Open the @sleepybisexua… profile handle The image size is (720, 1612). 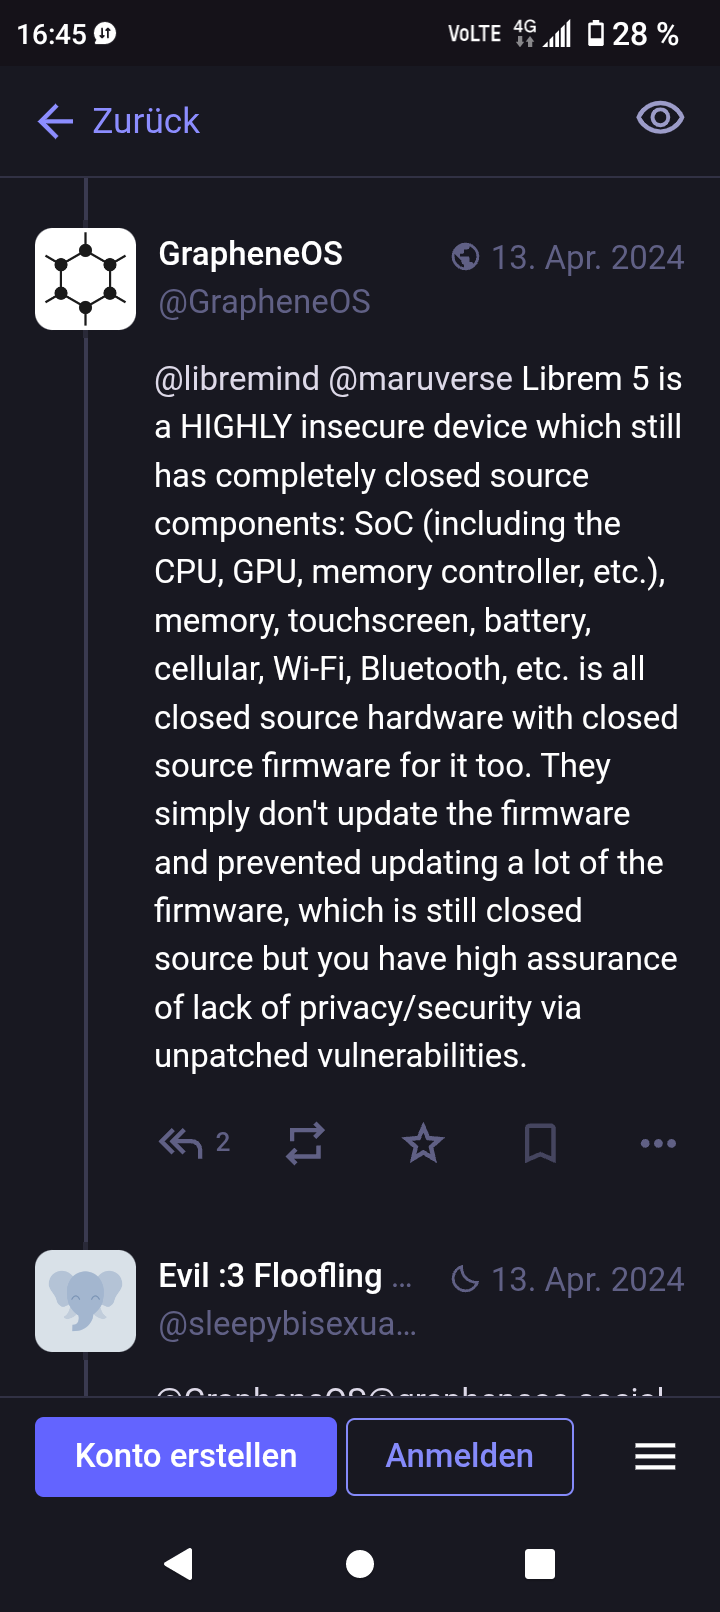click(x=288, y=1324)
